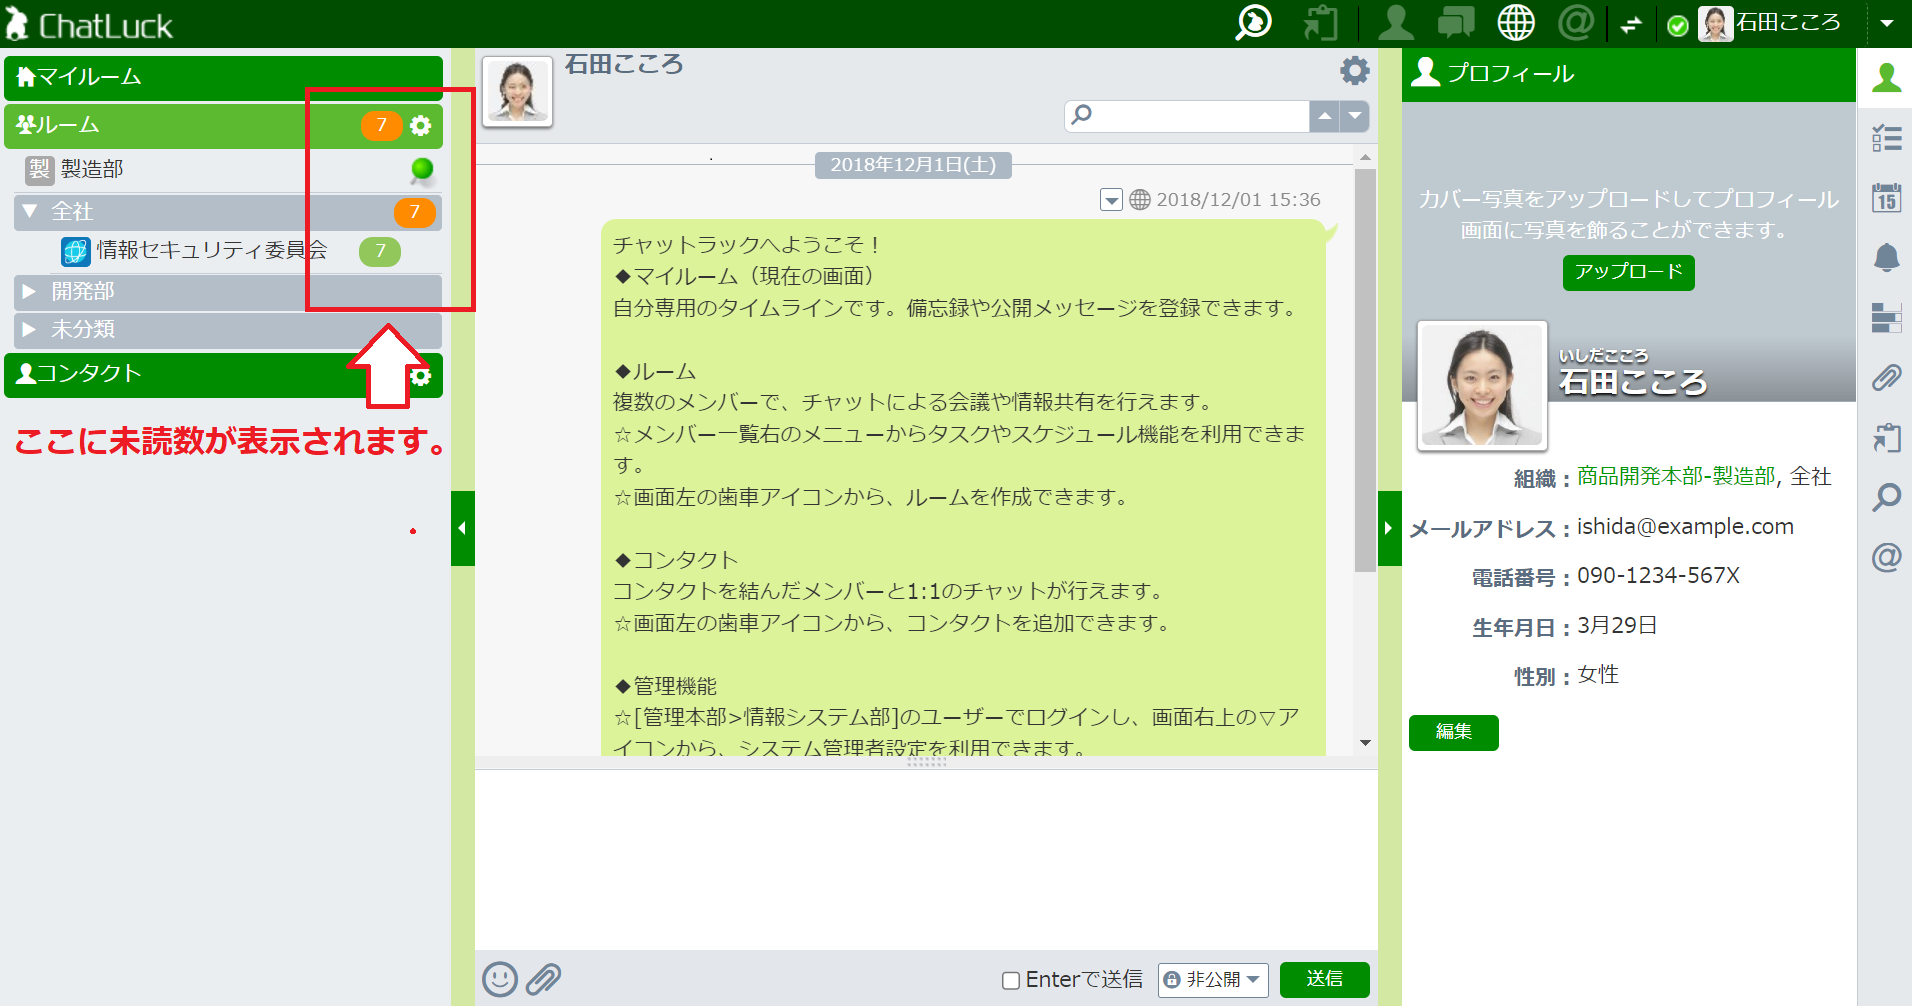Click the 送信 button
This screenshot has height=1006, width=1912.
1325,979
